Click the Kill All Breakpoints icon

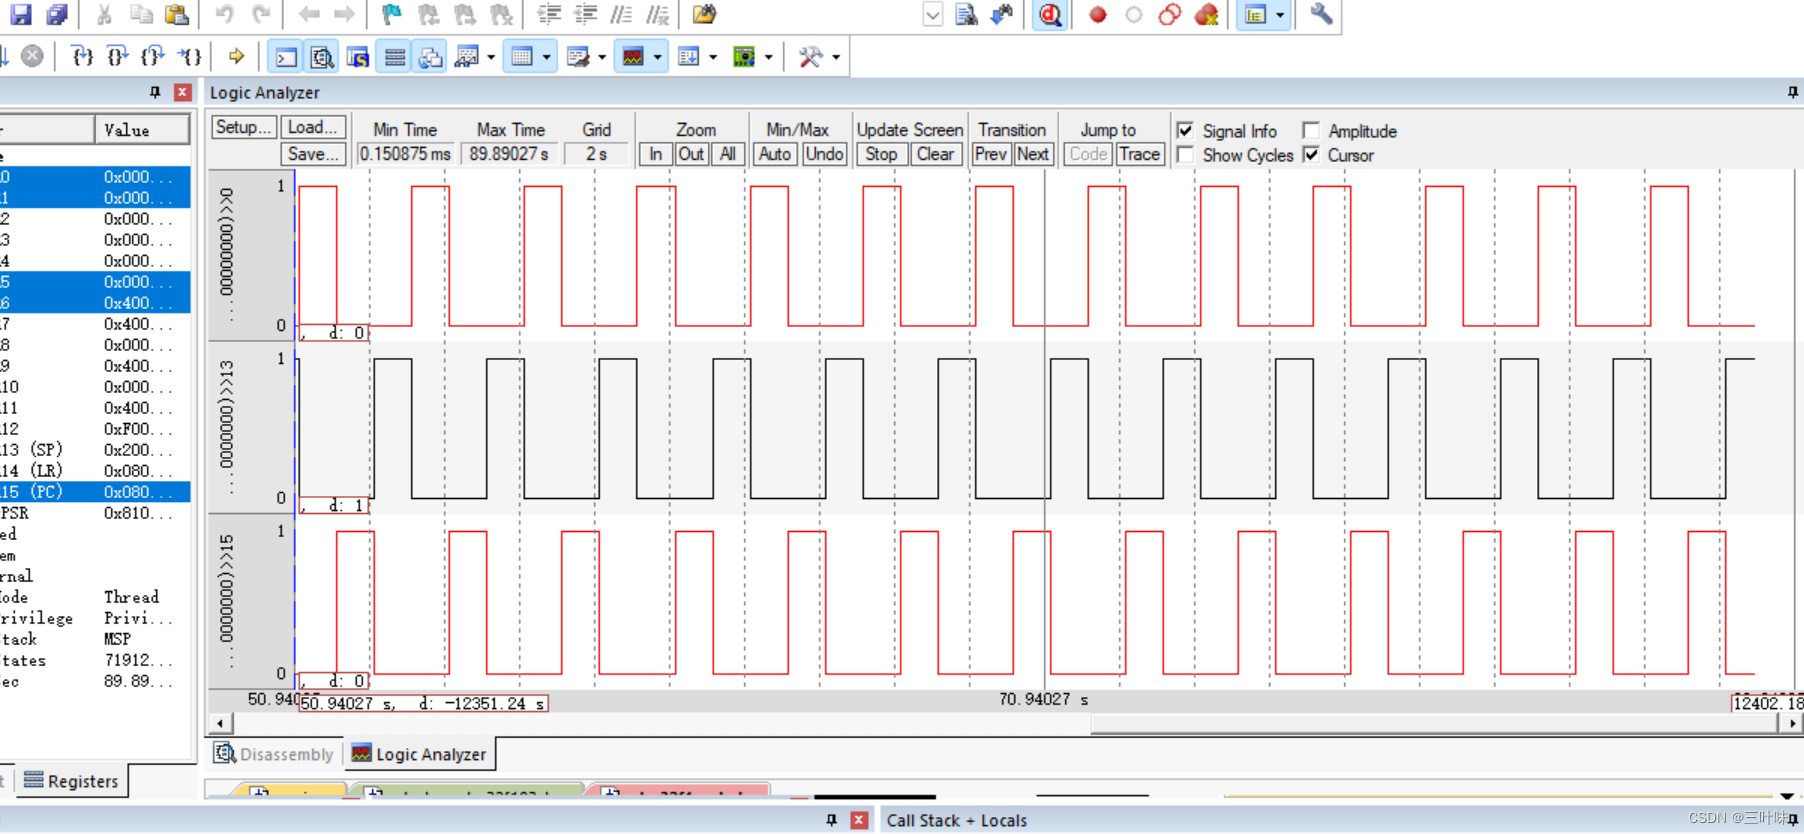coord(1207,14)
